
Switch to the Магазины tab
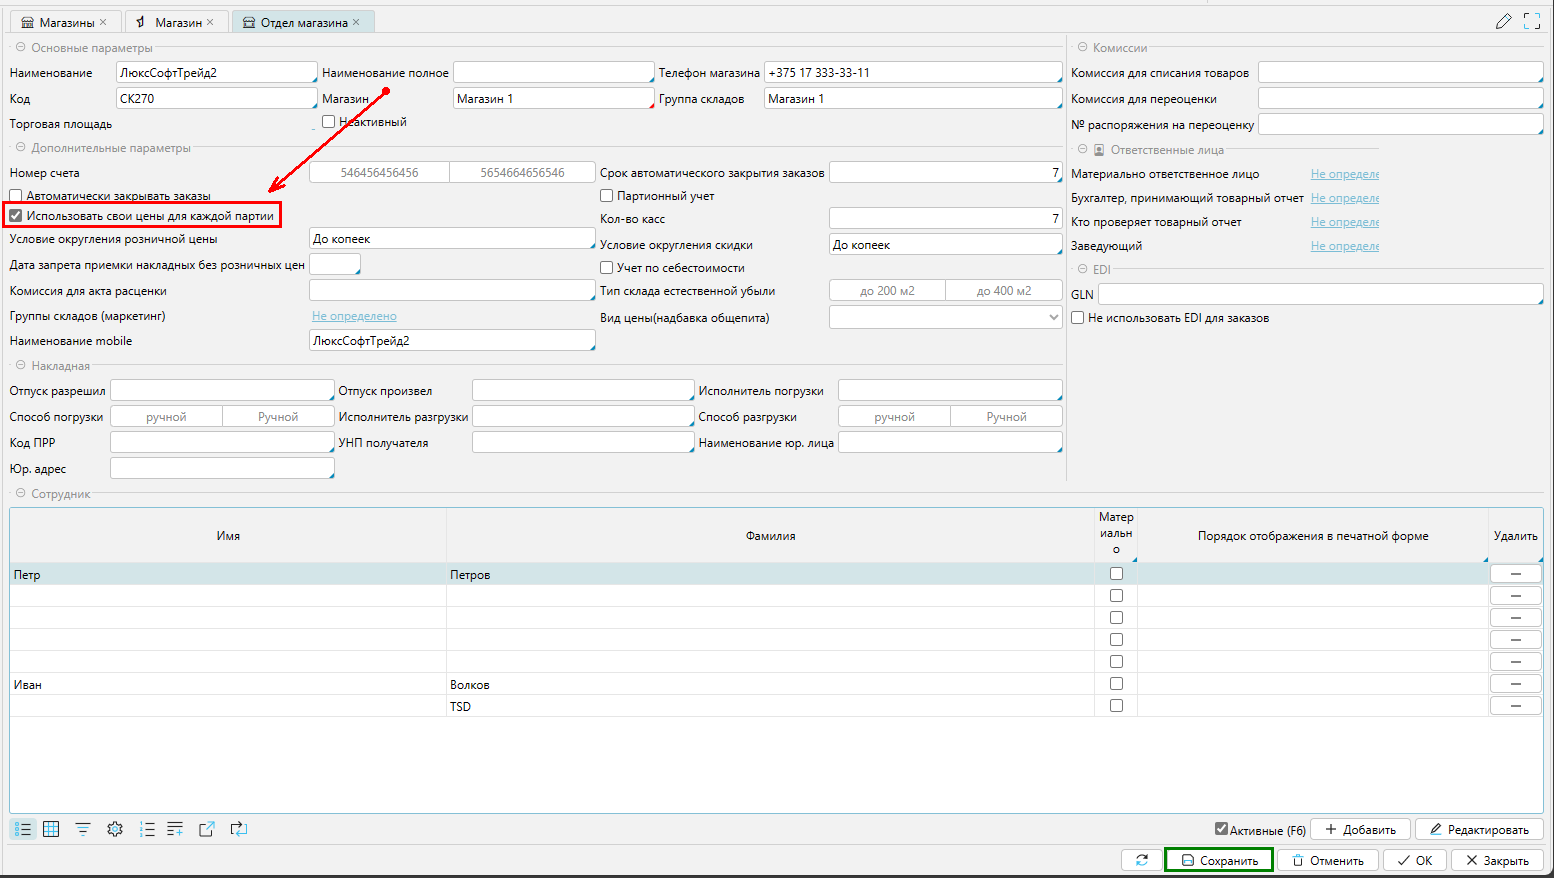[x=66, y=22]
